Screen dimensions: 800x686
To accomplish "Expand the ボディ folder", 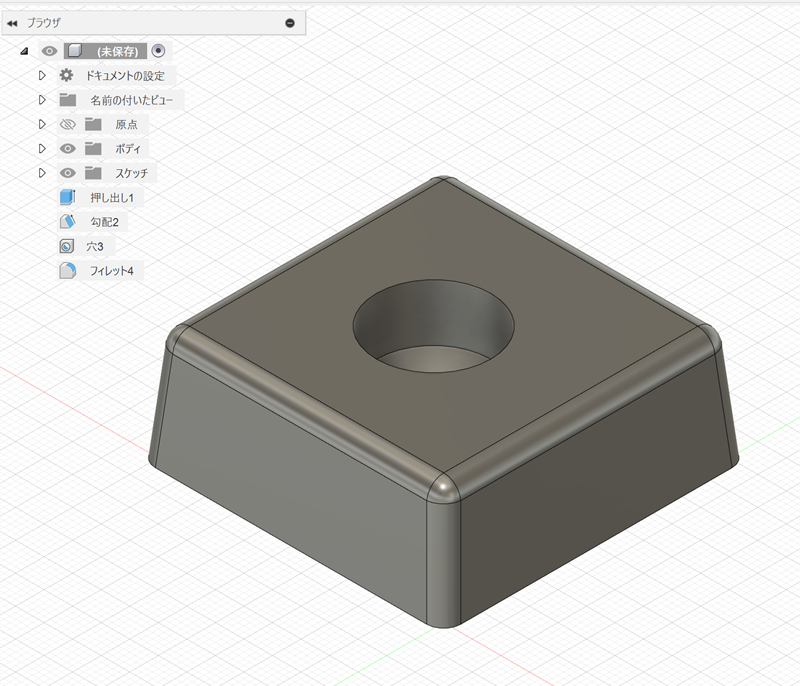I will pos(42,148).
